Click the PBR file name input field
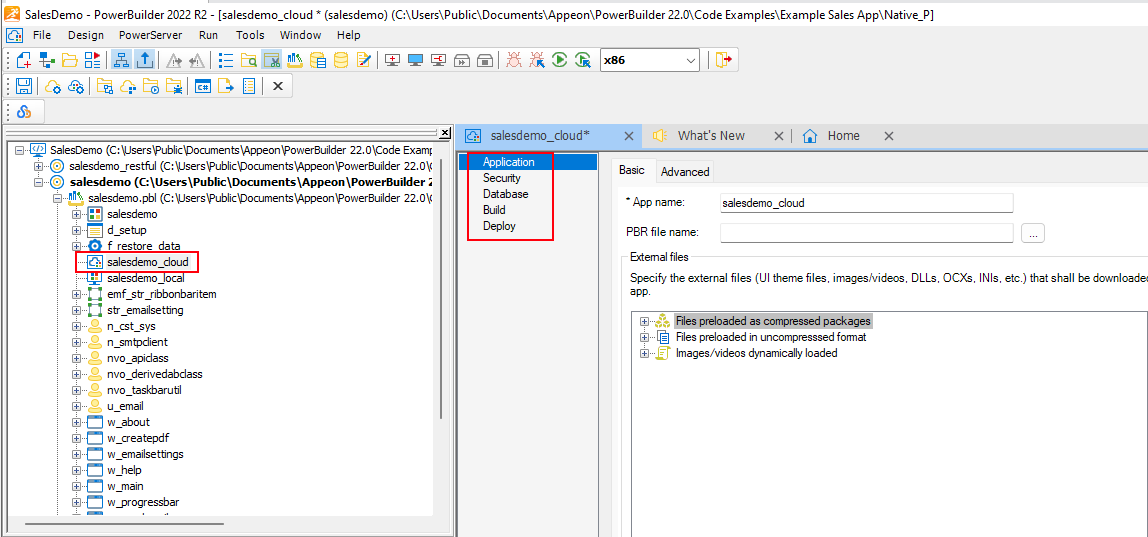Screen dimensions: 1148x537 pyautogui.click(x=866, y=233)
